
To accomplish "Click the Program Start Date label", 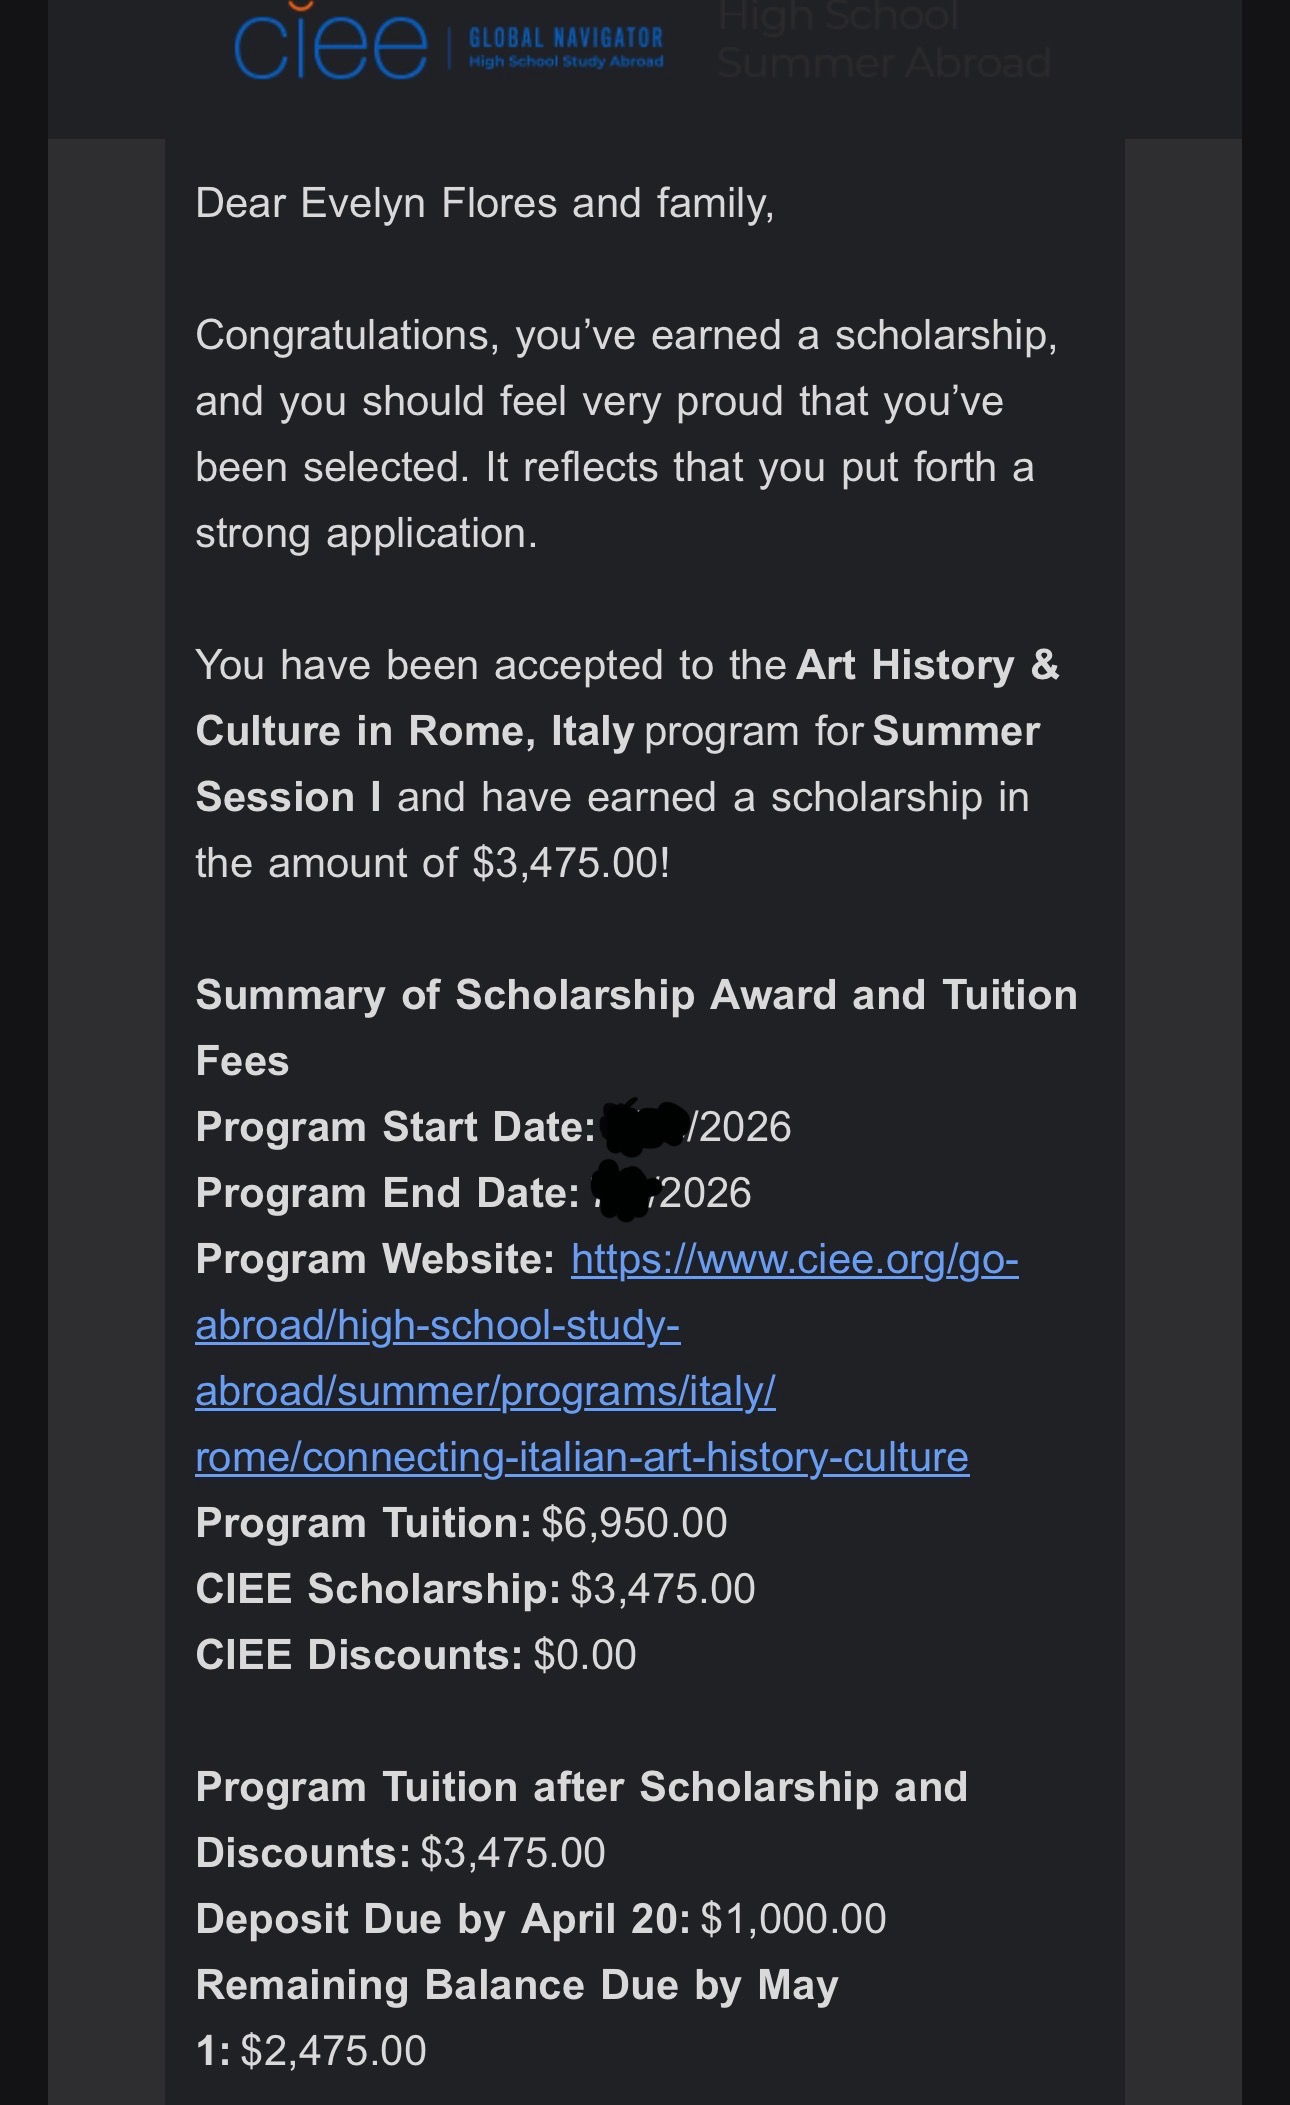I will [x=396, y=1127].
